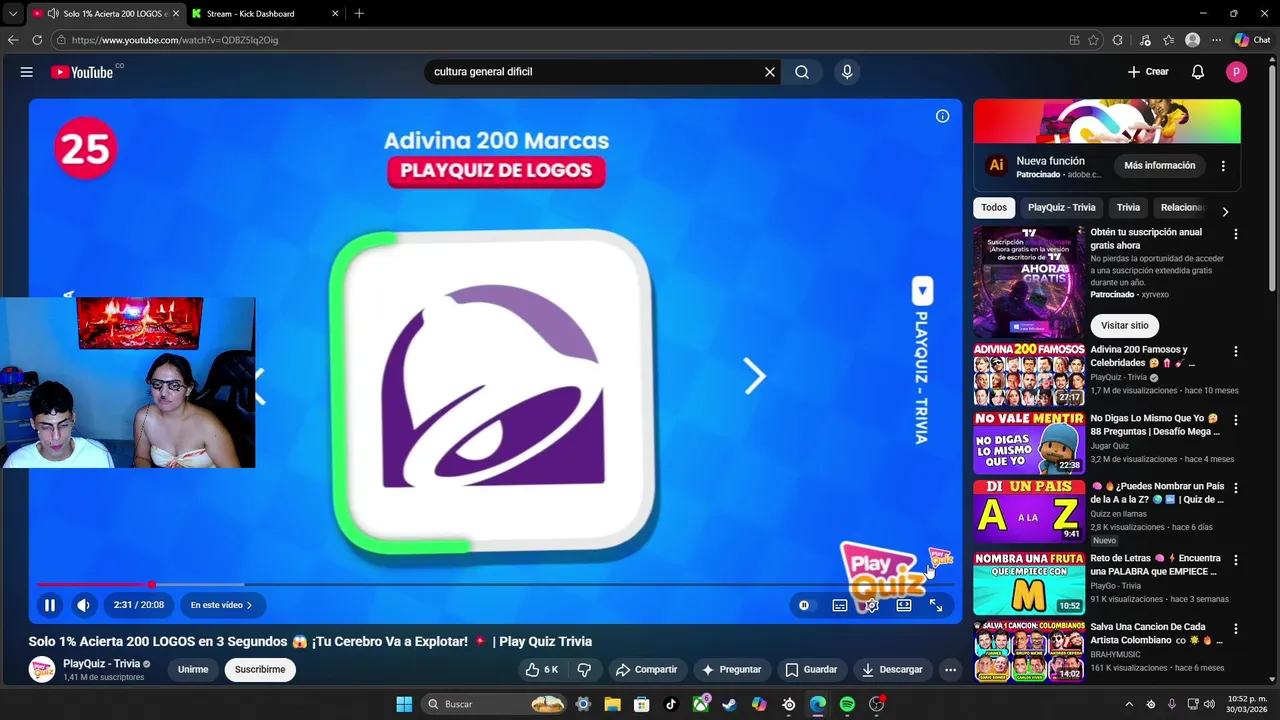Pause the video playback
The image size is (1280, 720).
tap(49, 605)
